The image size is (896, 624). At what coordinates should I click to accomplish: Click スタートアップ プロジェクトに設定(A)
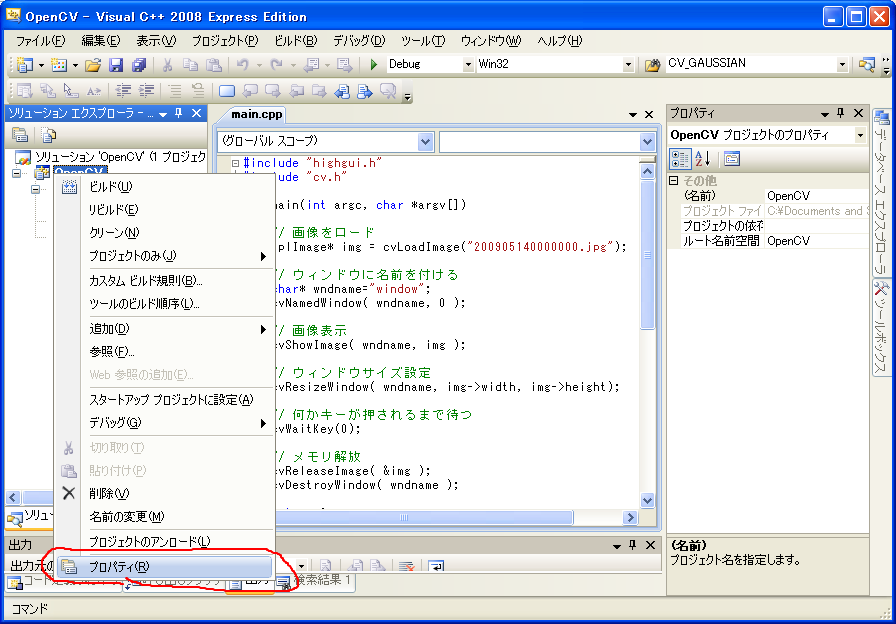point(165,400)
